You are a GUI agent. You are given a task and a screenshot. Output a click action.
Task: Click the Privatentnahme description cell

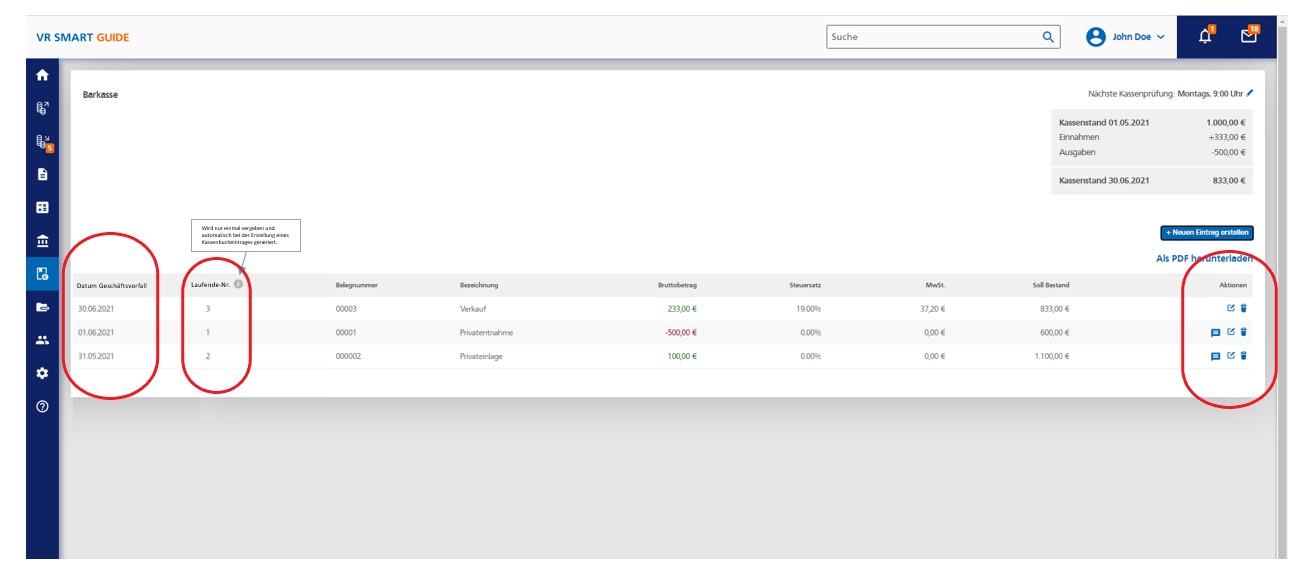click(x=484, y=333)
